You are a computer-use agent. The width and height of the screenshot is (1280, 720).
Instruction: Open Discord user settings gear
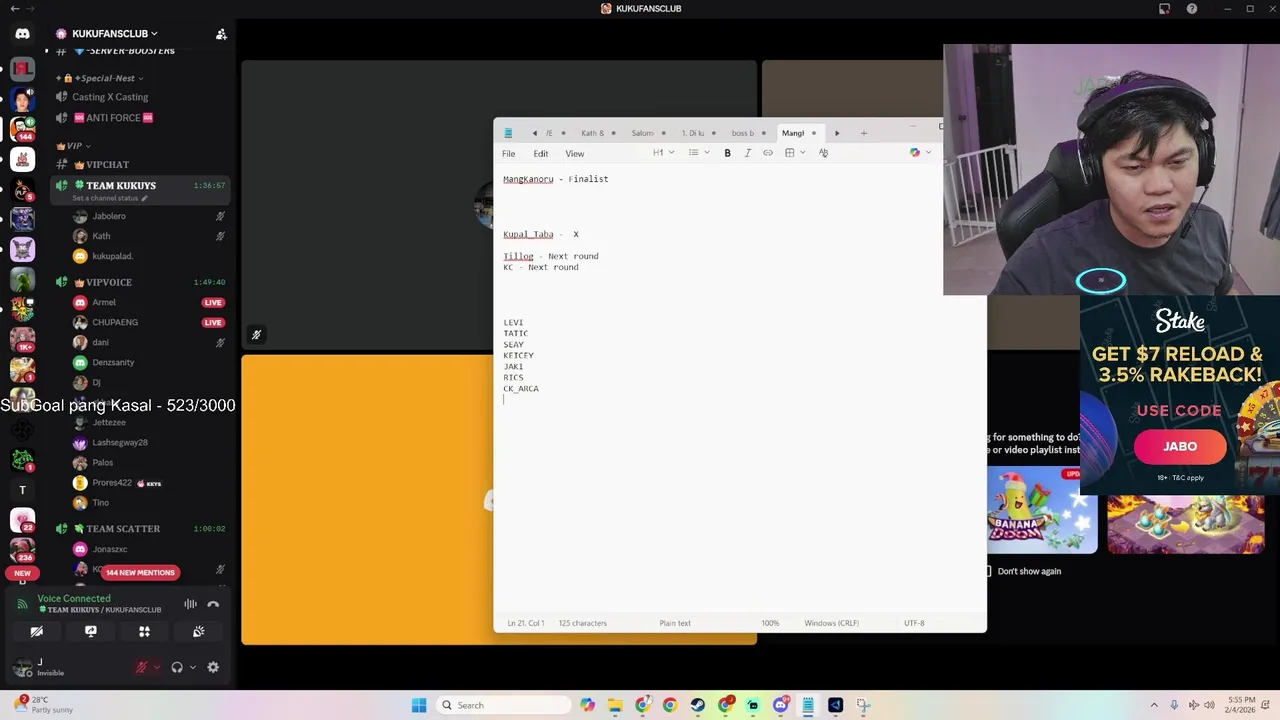pyautogui.click(x=213, y=667)
